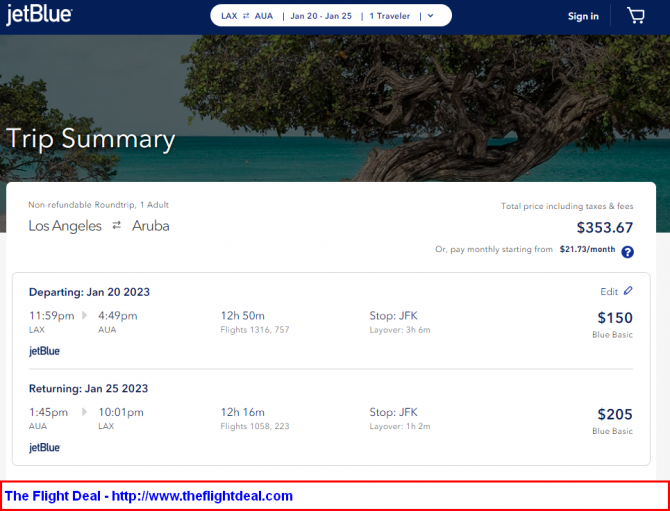Image resolution: width=670 pixels, height=511 pixels.
Task: Click Blue Basic label under $205
Action: (612, 431)
